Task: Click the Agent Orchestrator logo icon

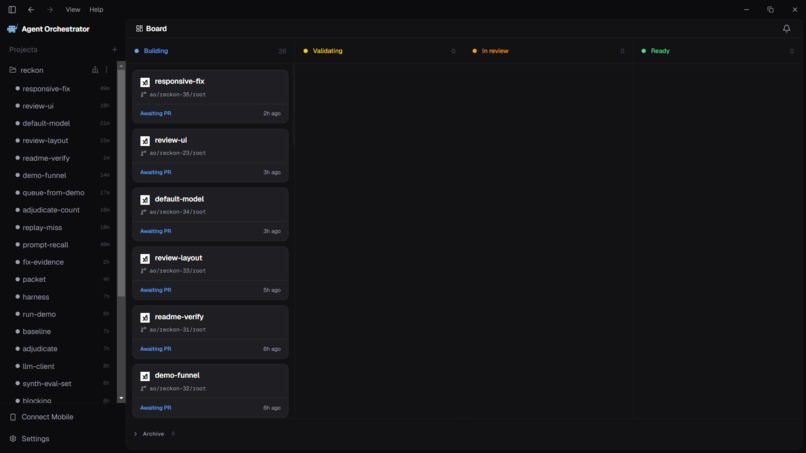Action: point(12,29)
